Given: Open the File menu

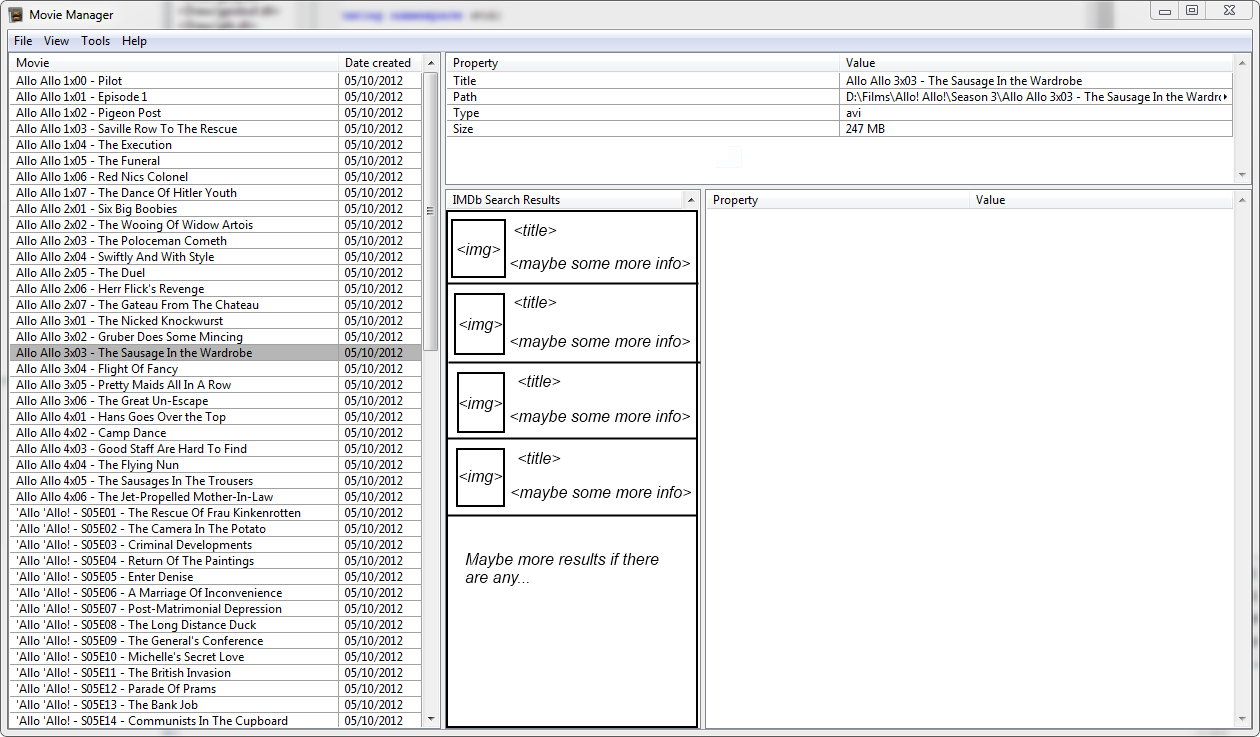Looking at the screenshot, I should [x=23, y=41].
